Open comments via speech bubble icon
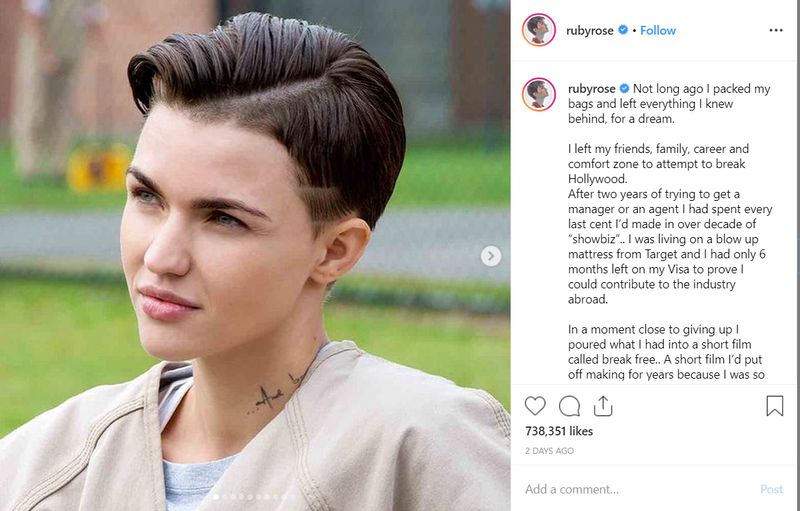Viewport: 800px width, 511px height. pyautogui.click(x=569, y=406)
